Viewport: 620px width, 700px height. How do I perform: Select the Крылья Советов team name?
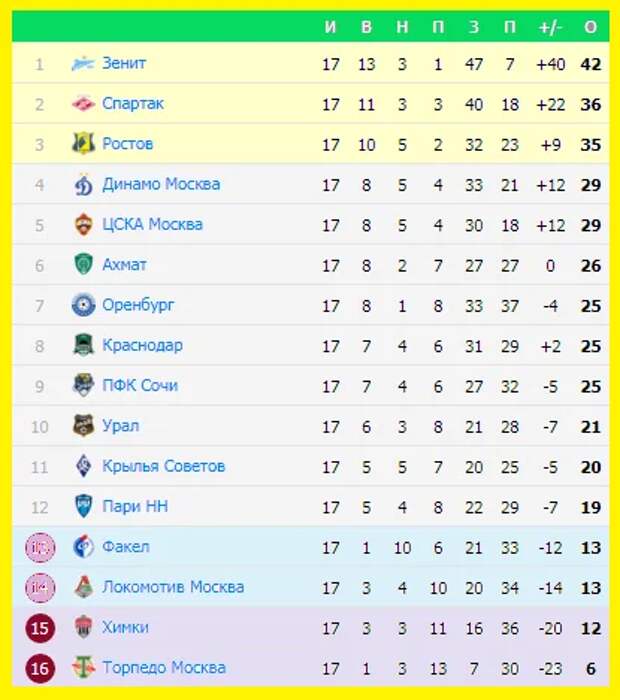(163, 466)
